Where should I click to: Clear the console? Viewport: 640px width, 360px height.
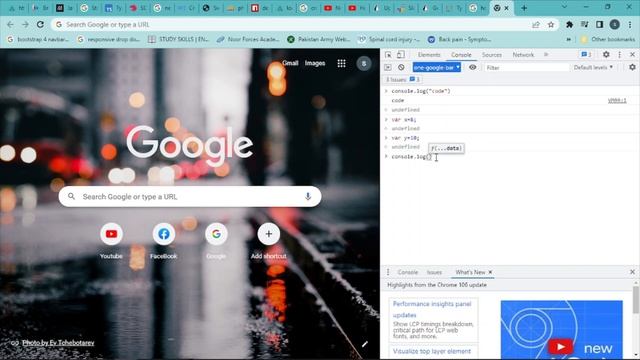pyautogui.click(x=401, y=67)
